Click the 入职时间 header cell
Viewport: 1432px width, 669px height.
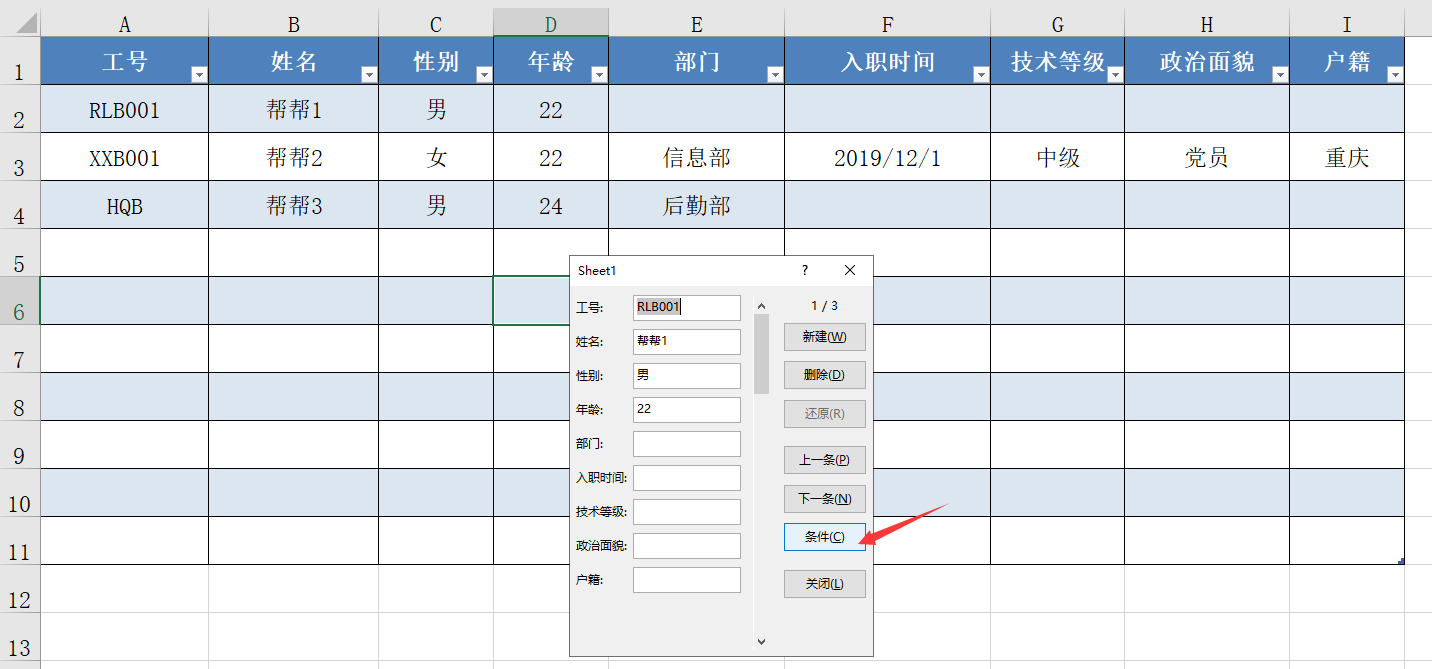888,61
